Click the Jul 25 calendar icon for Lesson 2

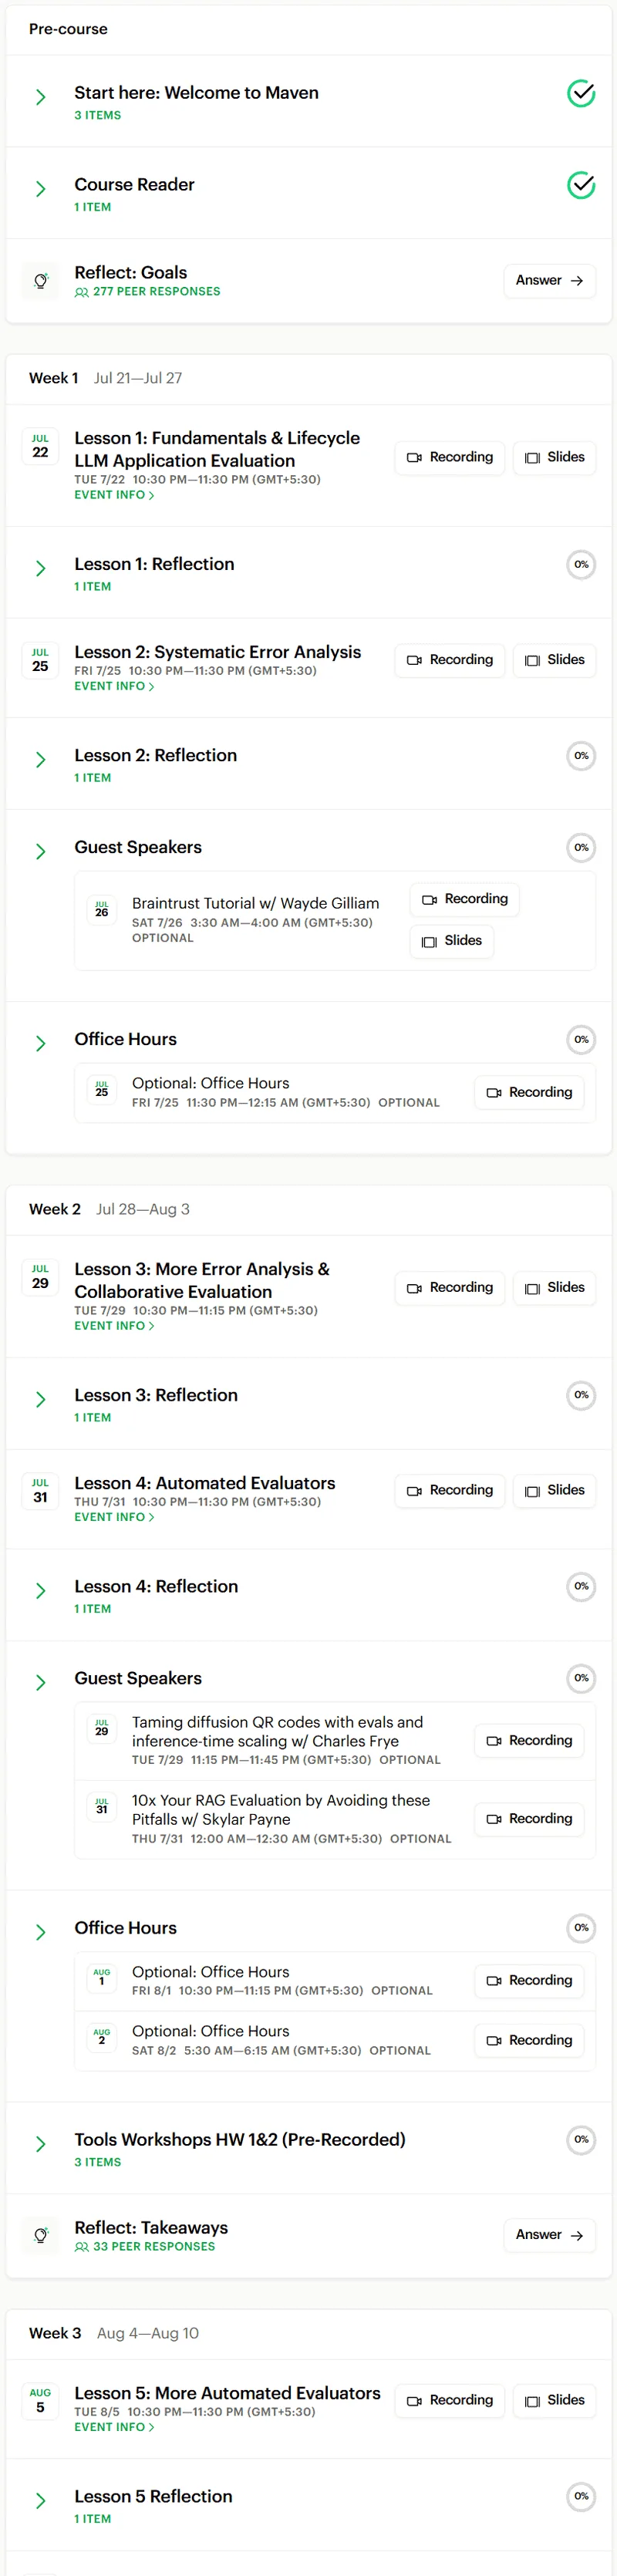coord(40,660)
